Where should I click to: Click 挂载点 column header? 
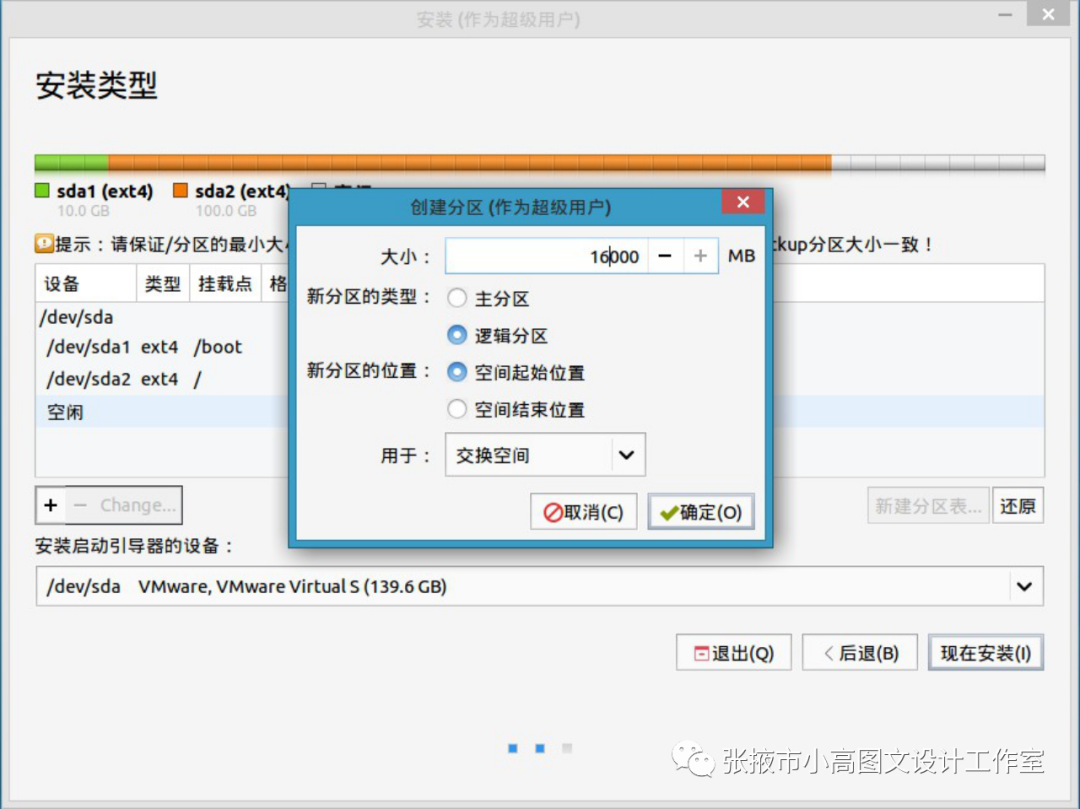click(x=225, y=283)
